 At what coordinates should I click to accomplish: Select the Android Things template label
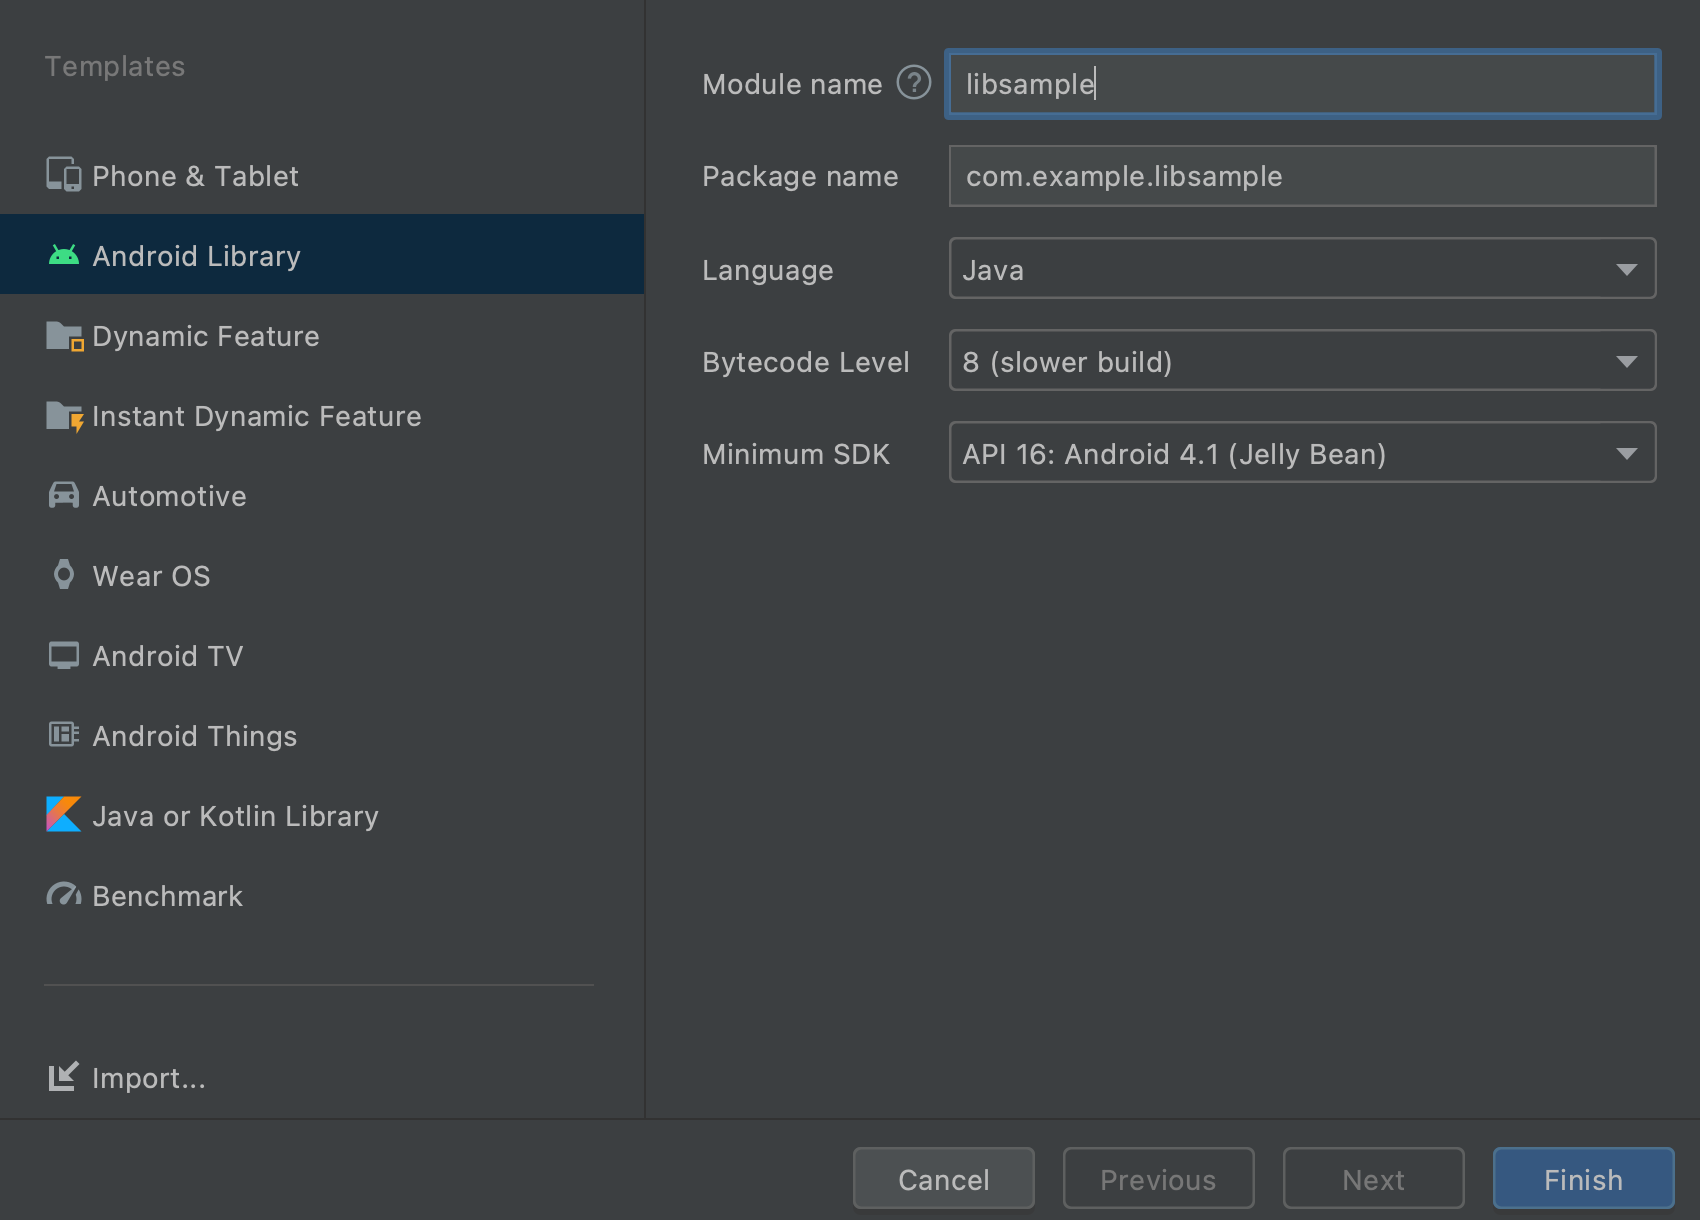195,736
